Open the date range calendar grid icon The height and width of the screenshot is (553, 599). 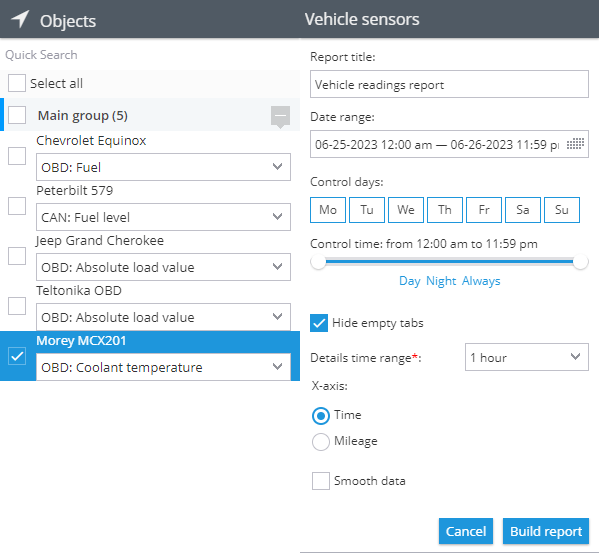(575, 144)
